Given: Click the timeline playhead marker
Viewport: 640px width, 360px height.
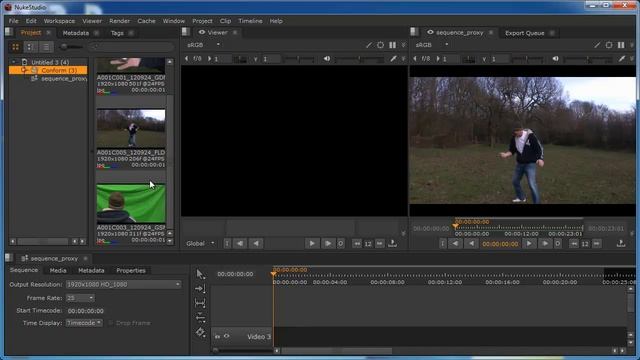Looking at the screenshot, I should (273, 274).
